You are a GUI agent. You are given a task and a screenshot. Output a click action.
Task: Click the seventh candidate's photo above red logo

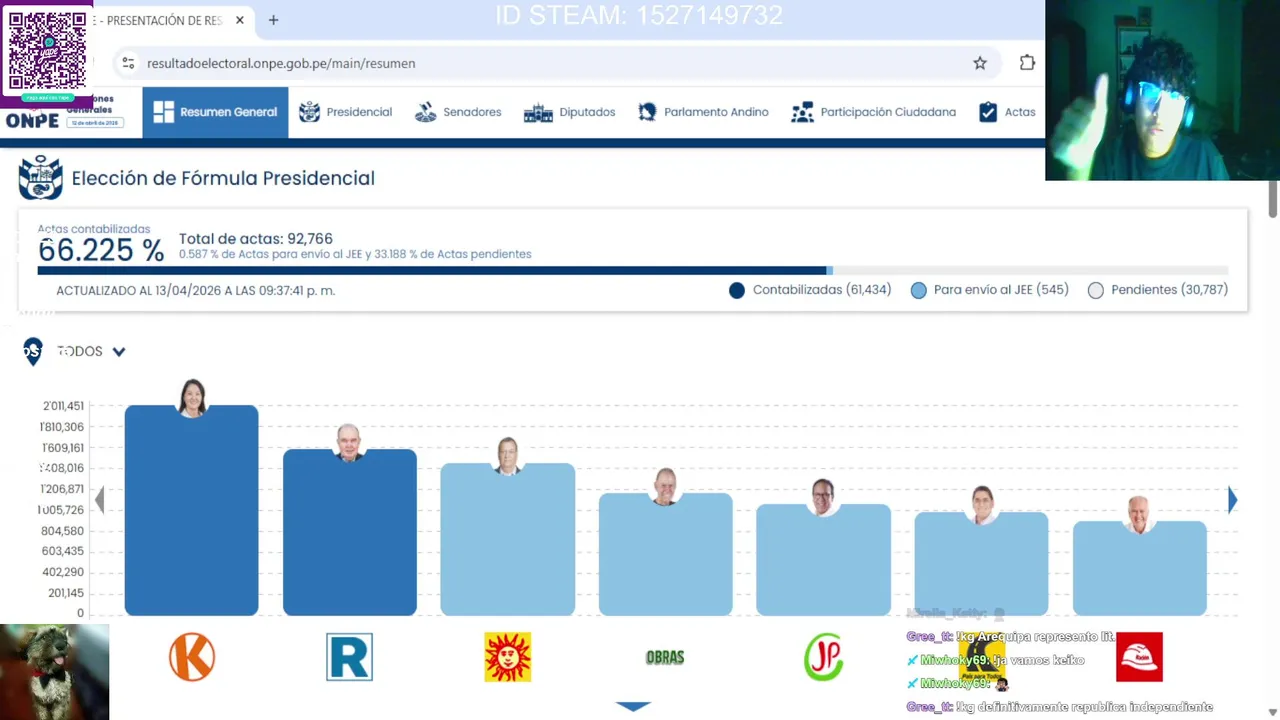(1139, 513)
